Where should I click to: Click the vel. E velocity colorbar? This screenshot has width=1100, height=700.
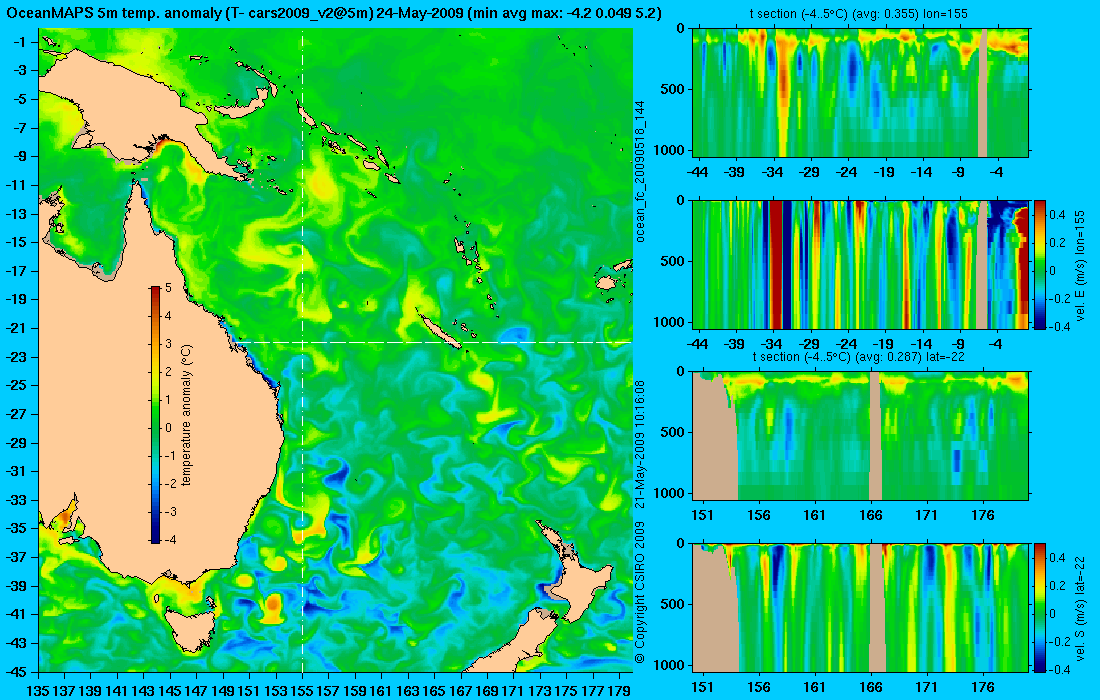pos(1040,264)
